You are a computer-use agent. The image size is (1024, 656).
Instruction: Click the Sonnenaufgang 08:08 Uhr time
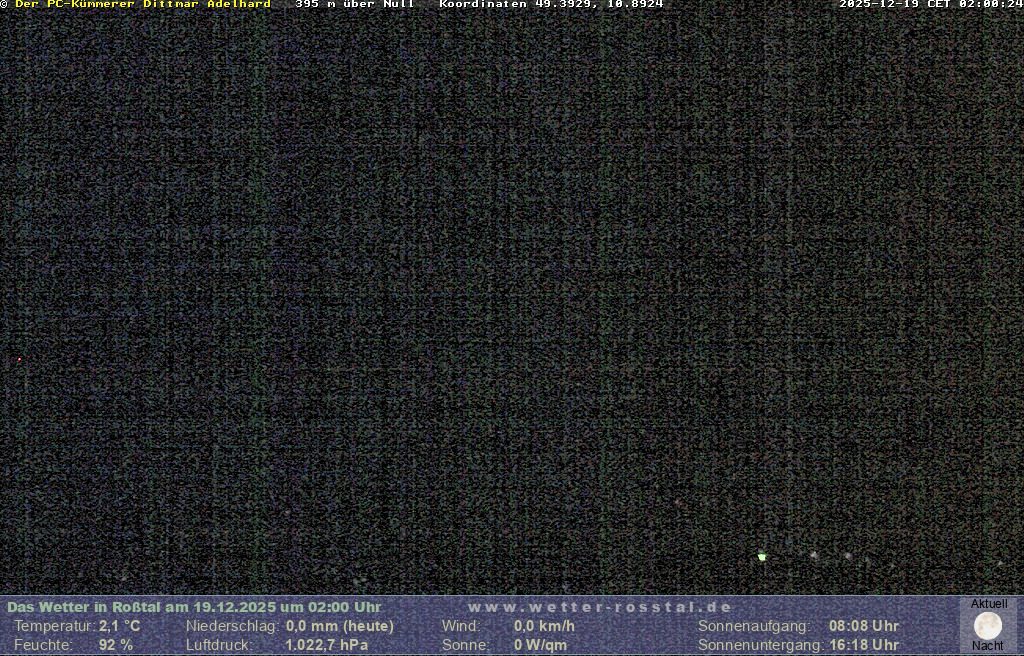863,626
